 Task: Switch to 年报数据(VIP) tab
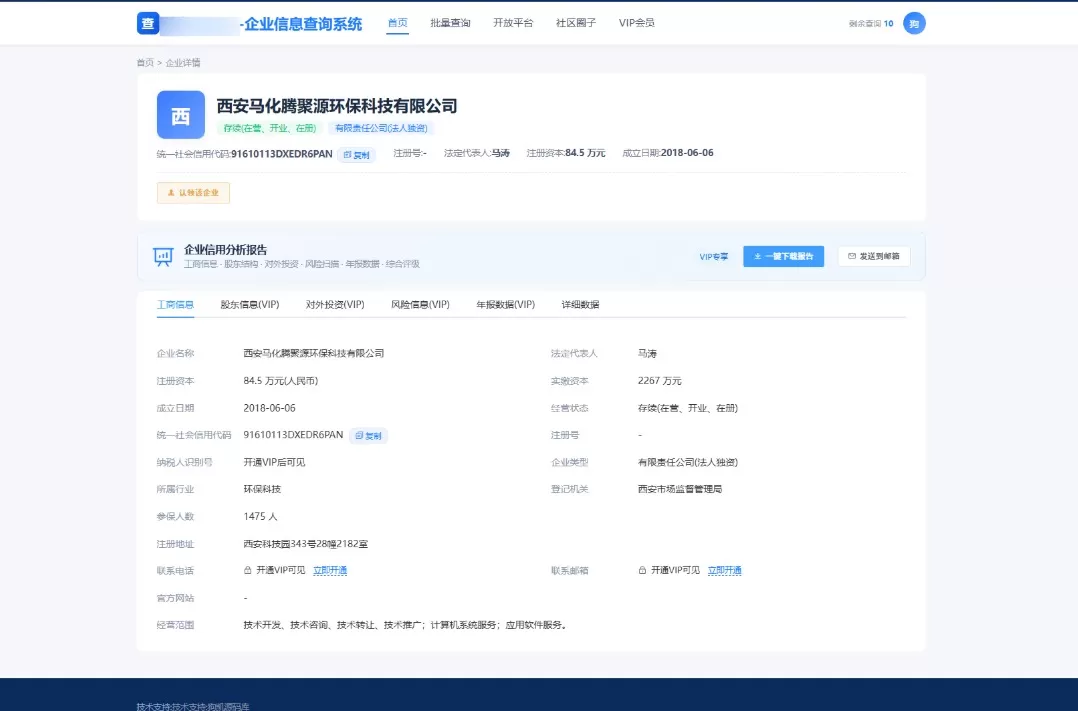(x=505, y=305)
